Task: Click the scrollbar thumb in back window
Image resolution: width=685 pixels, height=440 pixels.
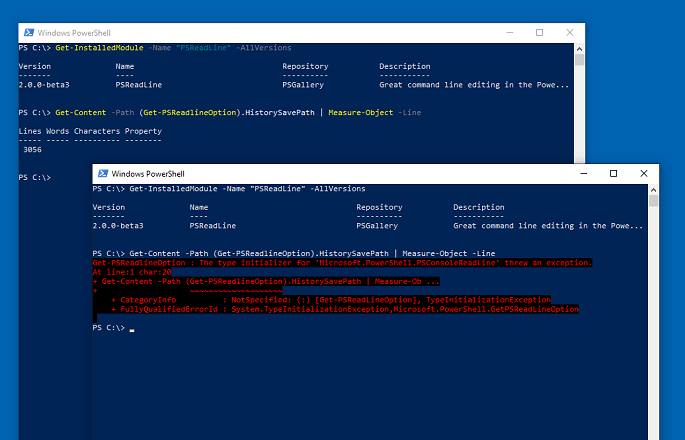Action: 579,60
